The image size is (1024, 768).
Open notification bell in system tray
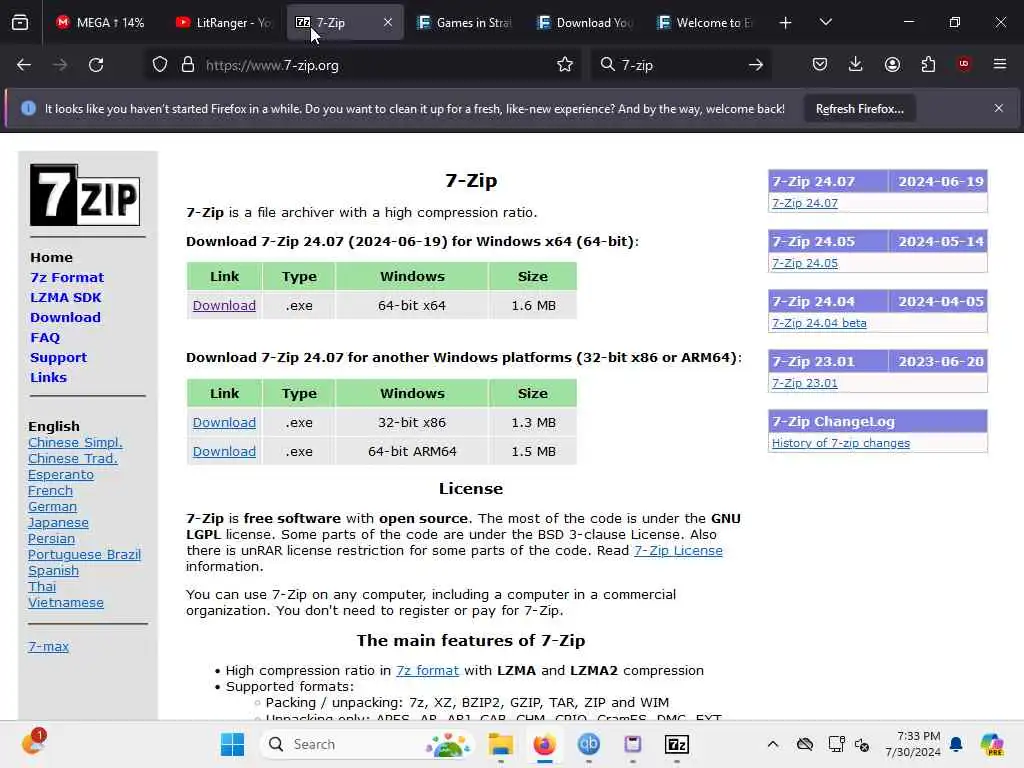coord(956,744)
